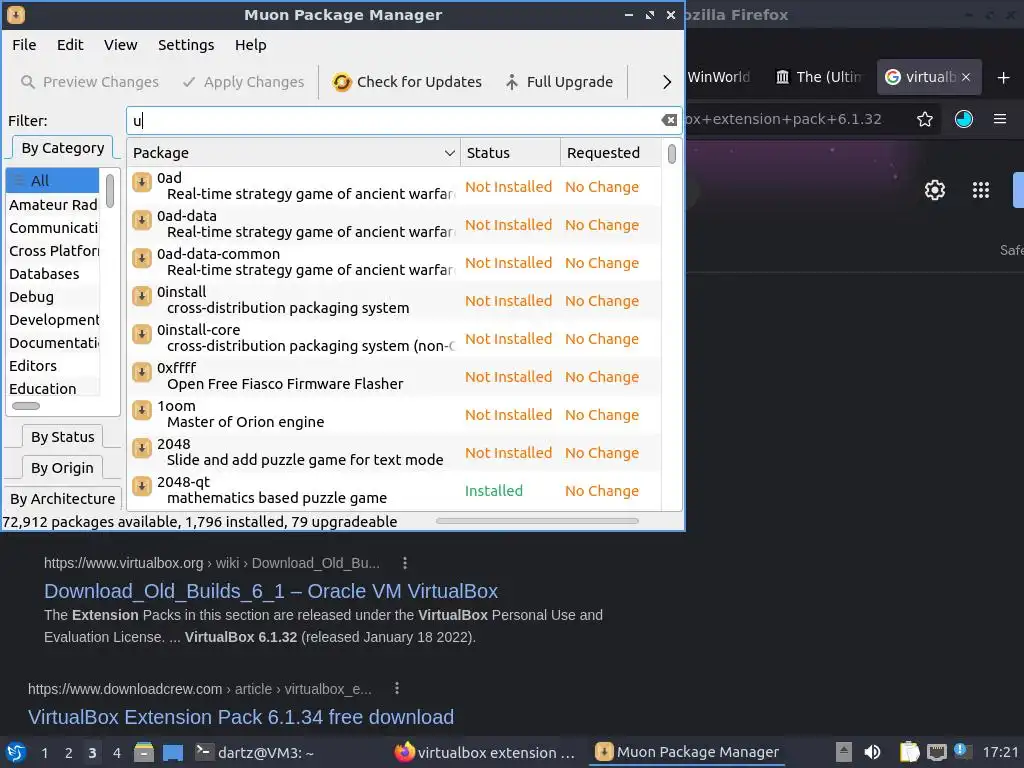Image resolution: width=1024 pixels, height=768 pixels.
Task: Open the Edit menu
Action: [x=70, y=45]
